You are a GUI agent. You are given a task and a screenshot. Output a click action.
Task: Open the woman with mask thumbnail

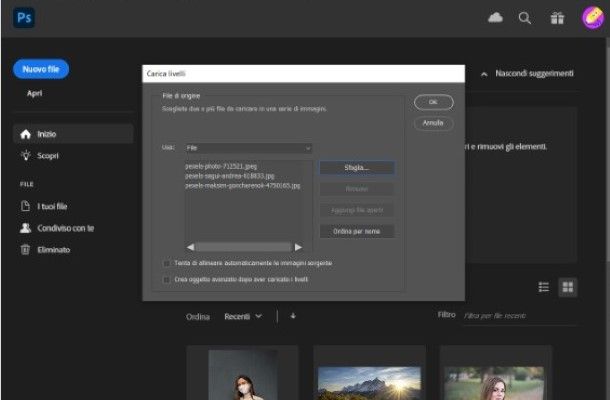pos(243,373)
